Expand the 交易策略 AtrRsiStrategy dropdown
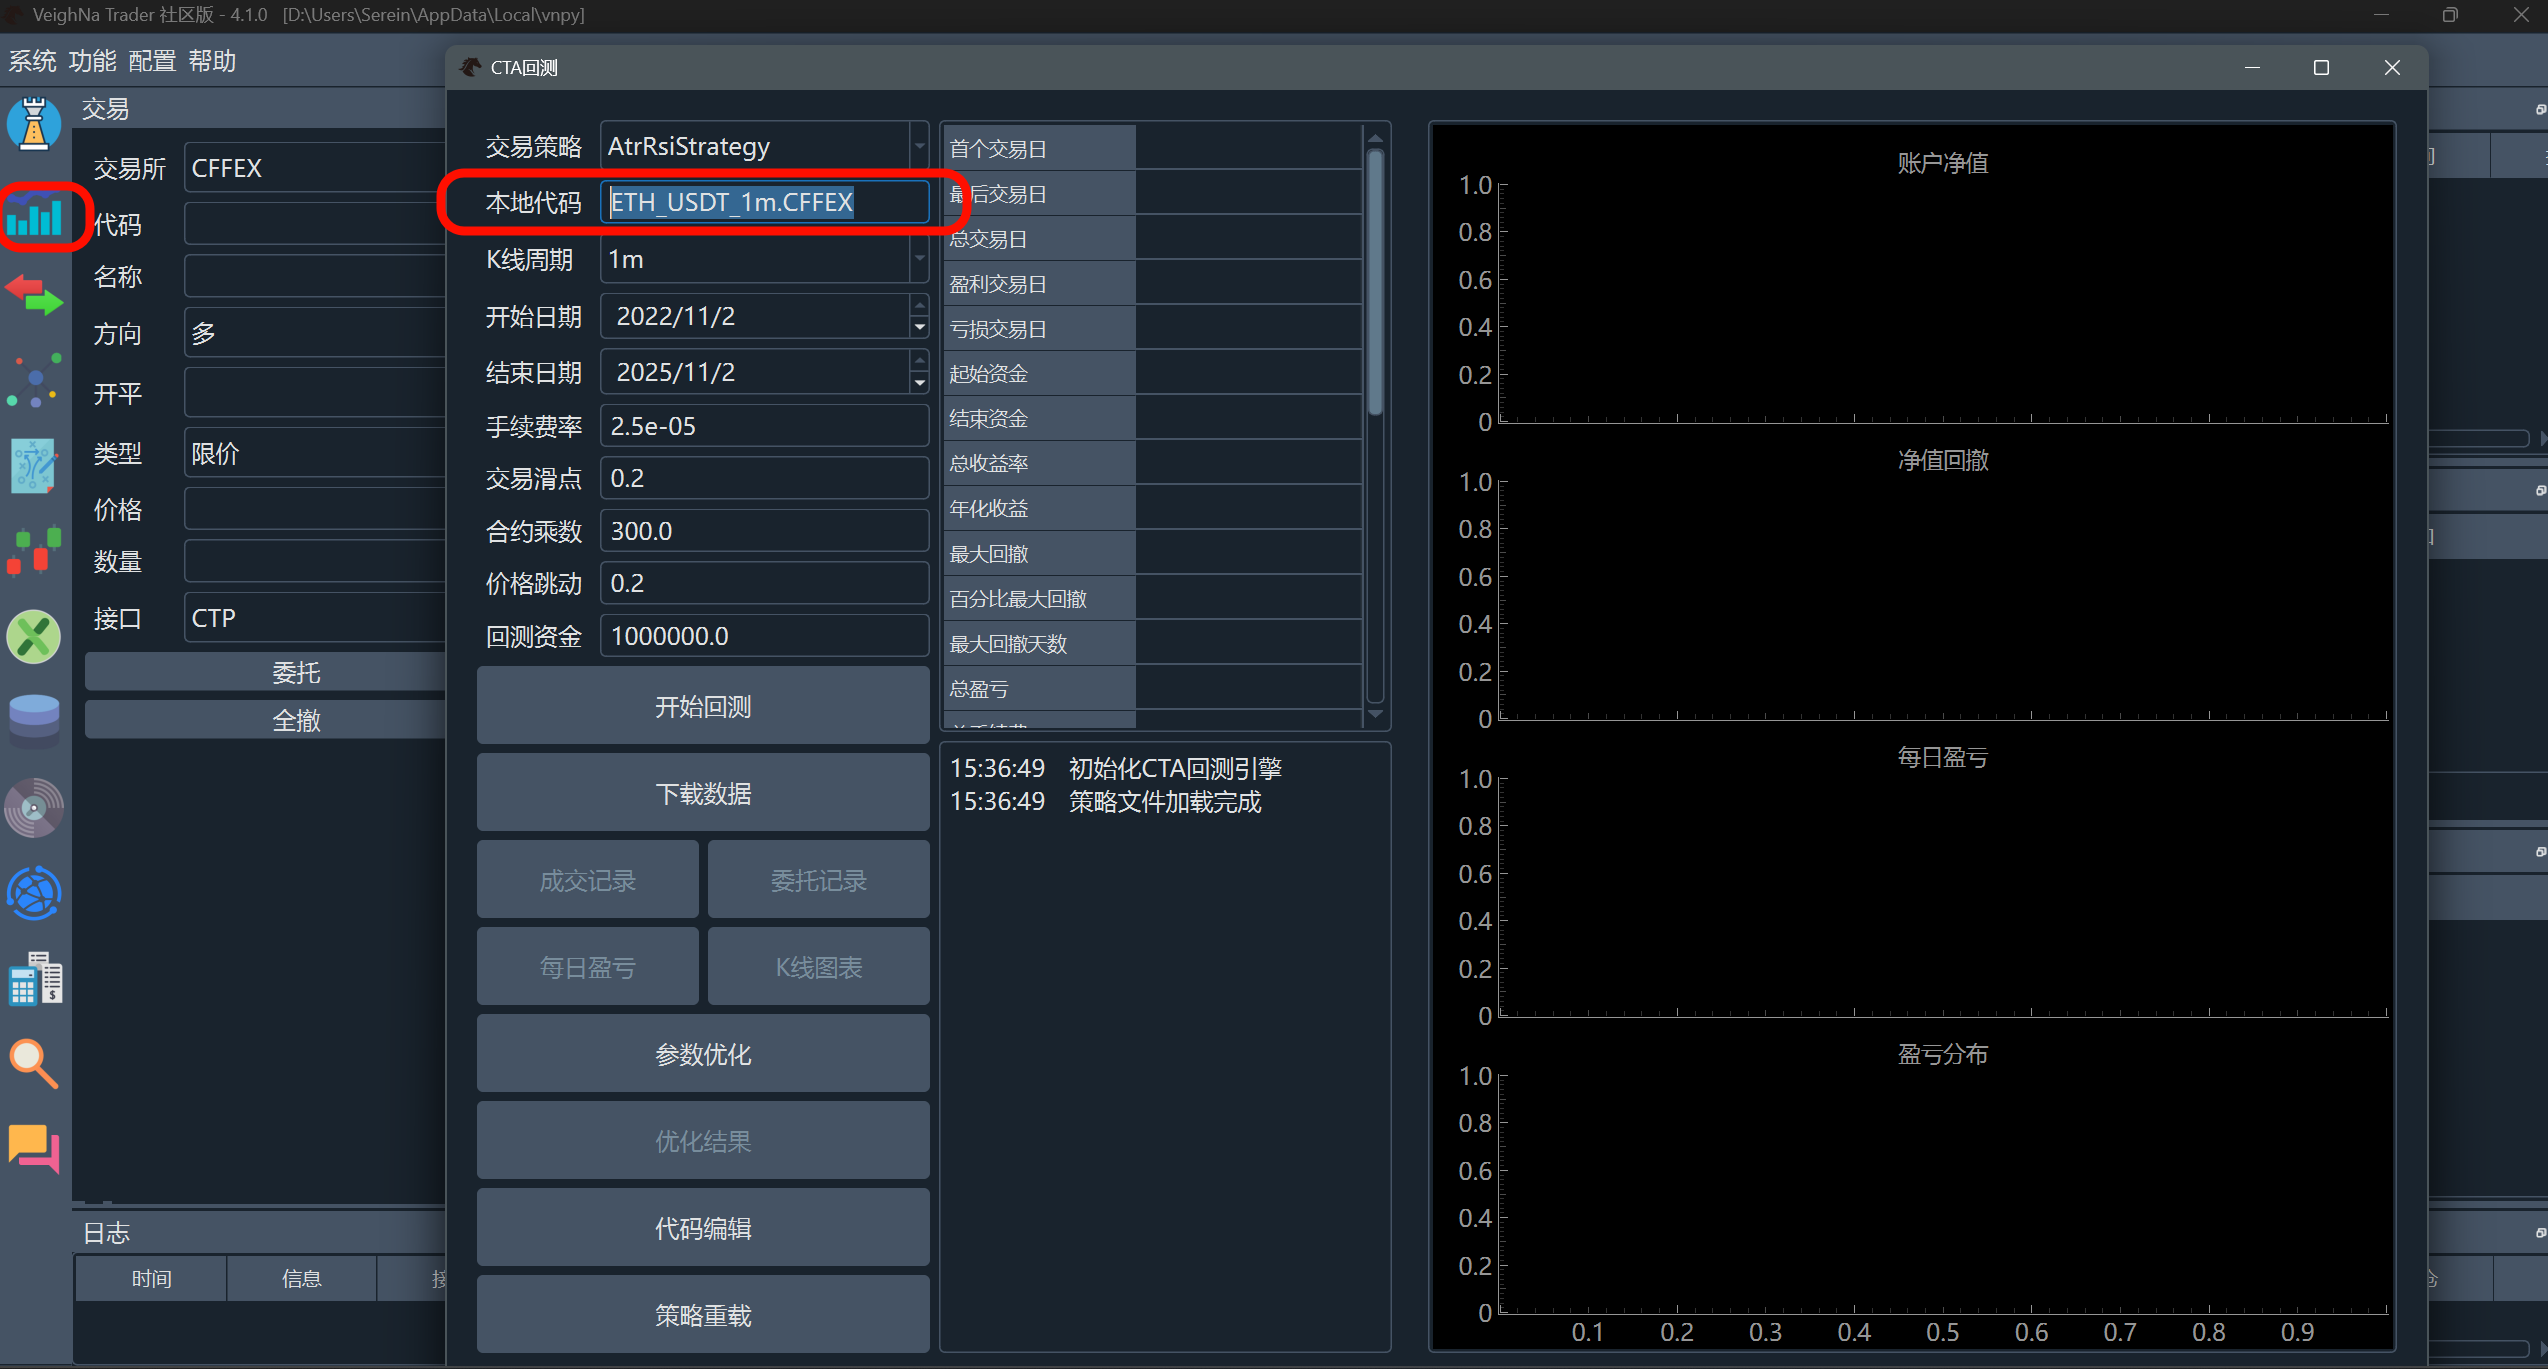The image size is (2548, 1369). tap(919, 147)
